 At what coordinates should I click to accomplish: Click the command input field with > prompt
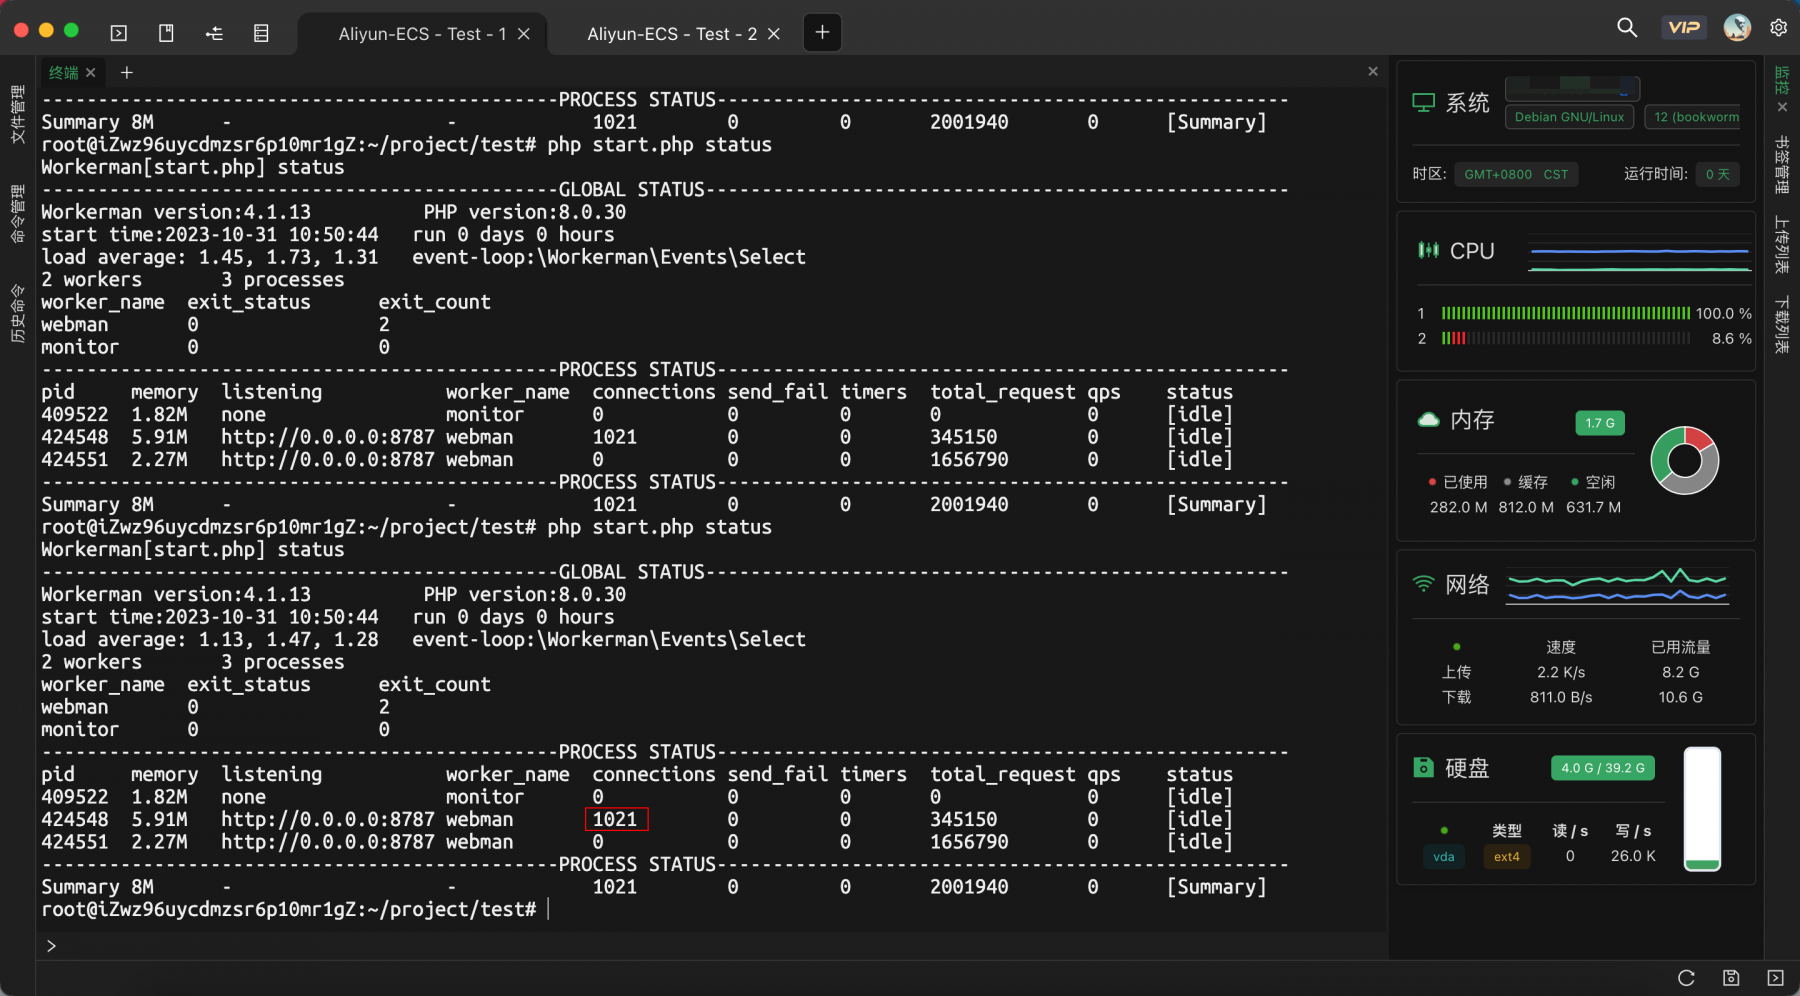tap(712, 946)
